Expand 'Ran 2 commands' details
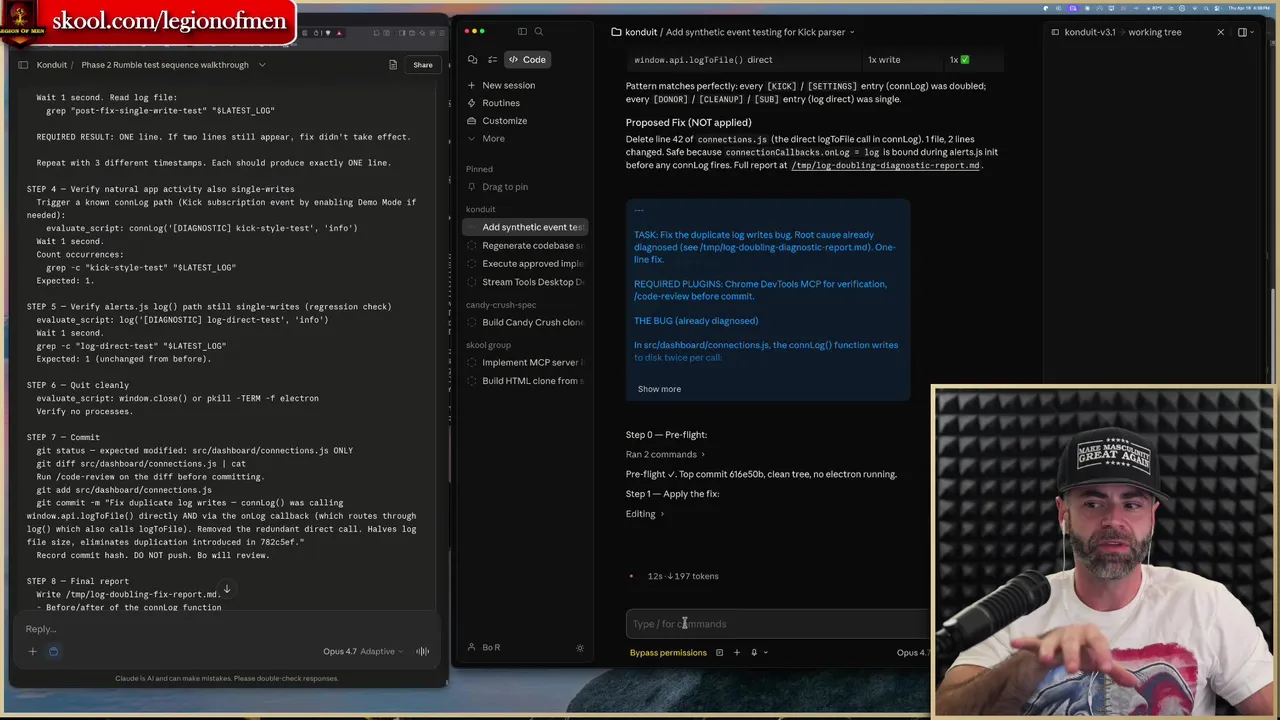Image resolution: width=1280 pixels, height=720 pixels. pos(665,454)
